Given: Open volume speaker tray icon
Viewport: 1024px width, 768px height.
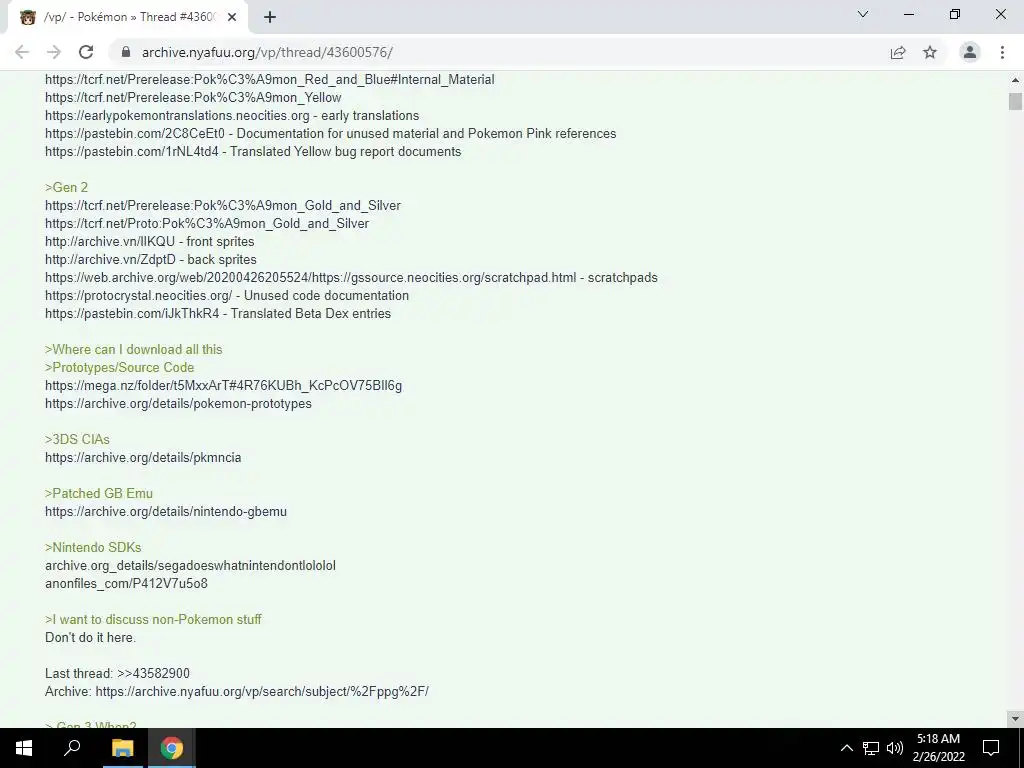Looking at the screenshot, I should click(x=895, y=748).
